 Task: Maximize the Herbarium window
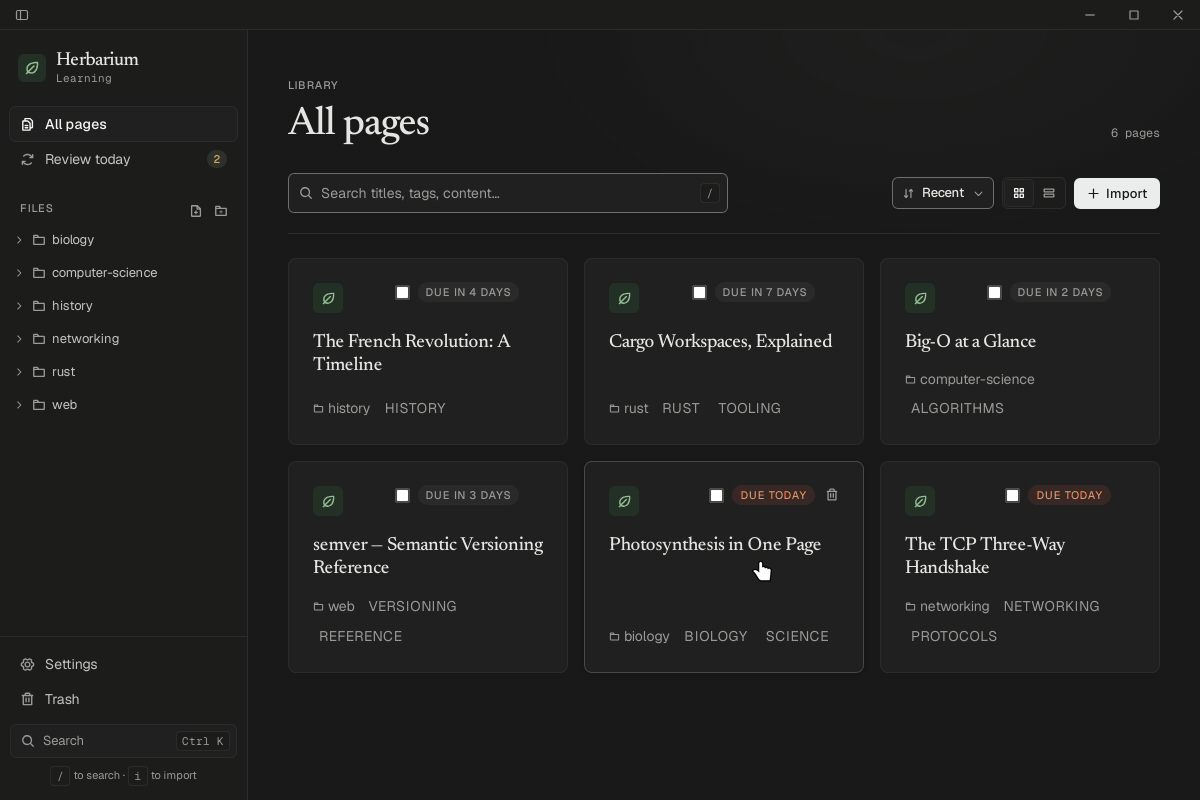(1134, 15)
